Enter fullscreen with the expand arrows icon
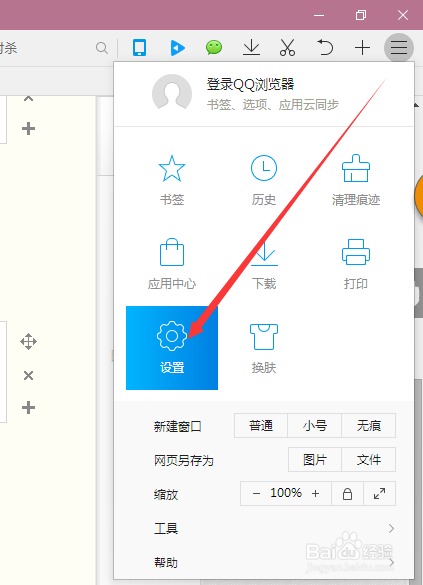 379,494
